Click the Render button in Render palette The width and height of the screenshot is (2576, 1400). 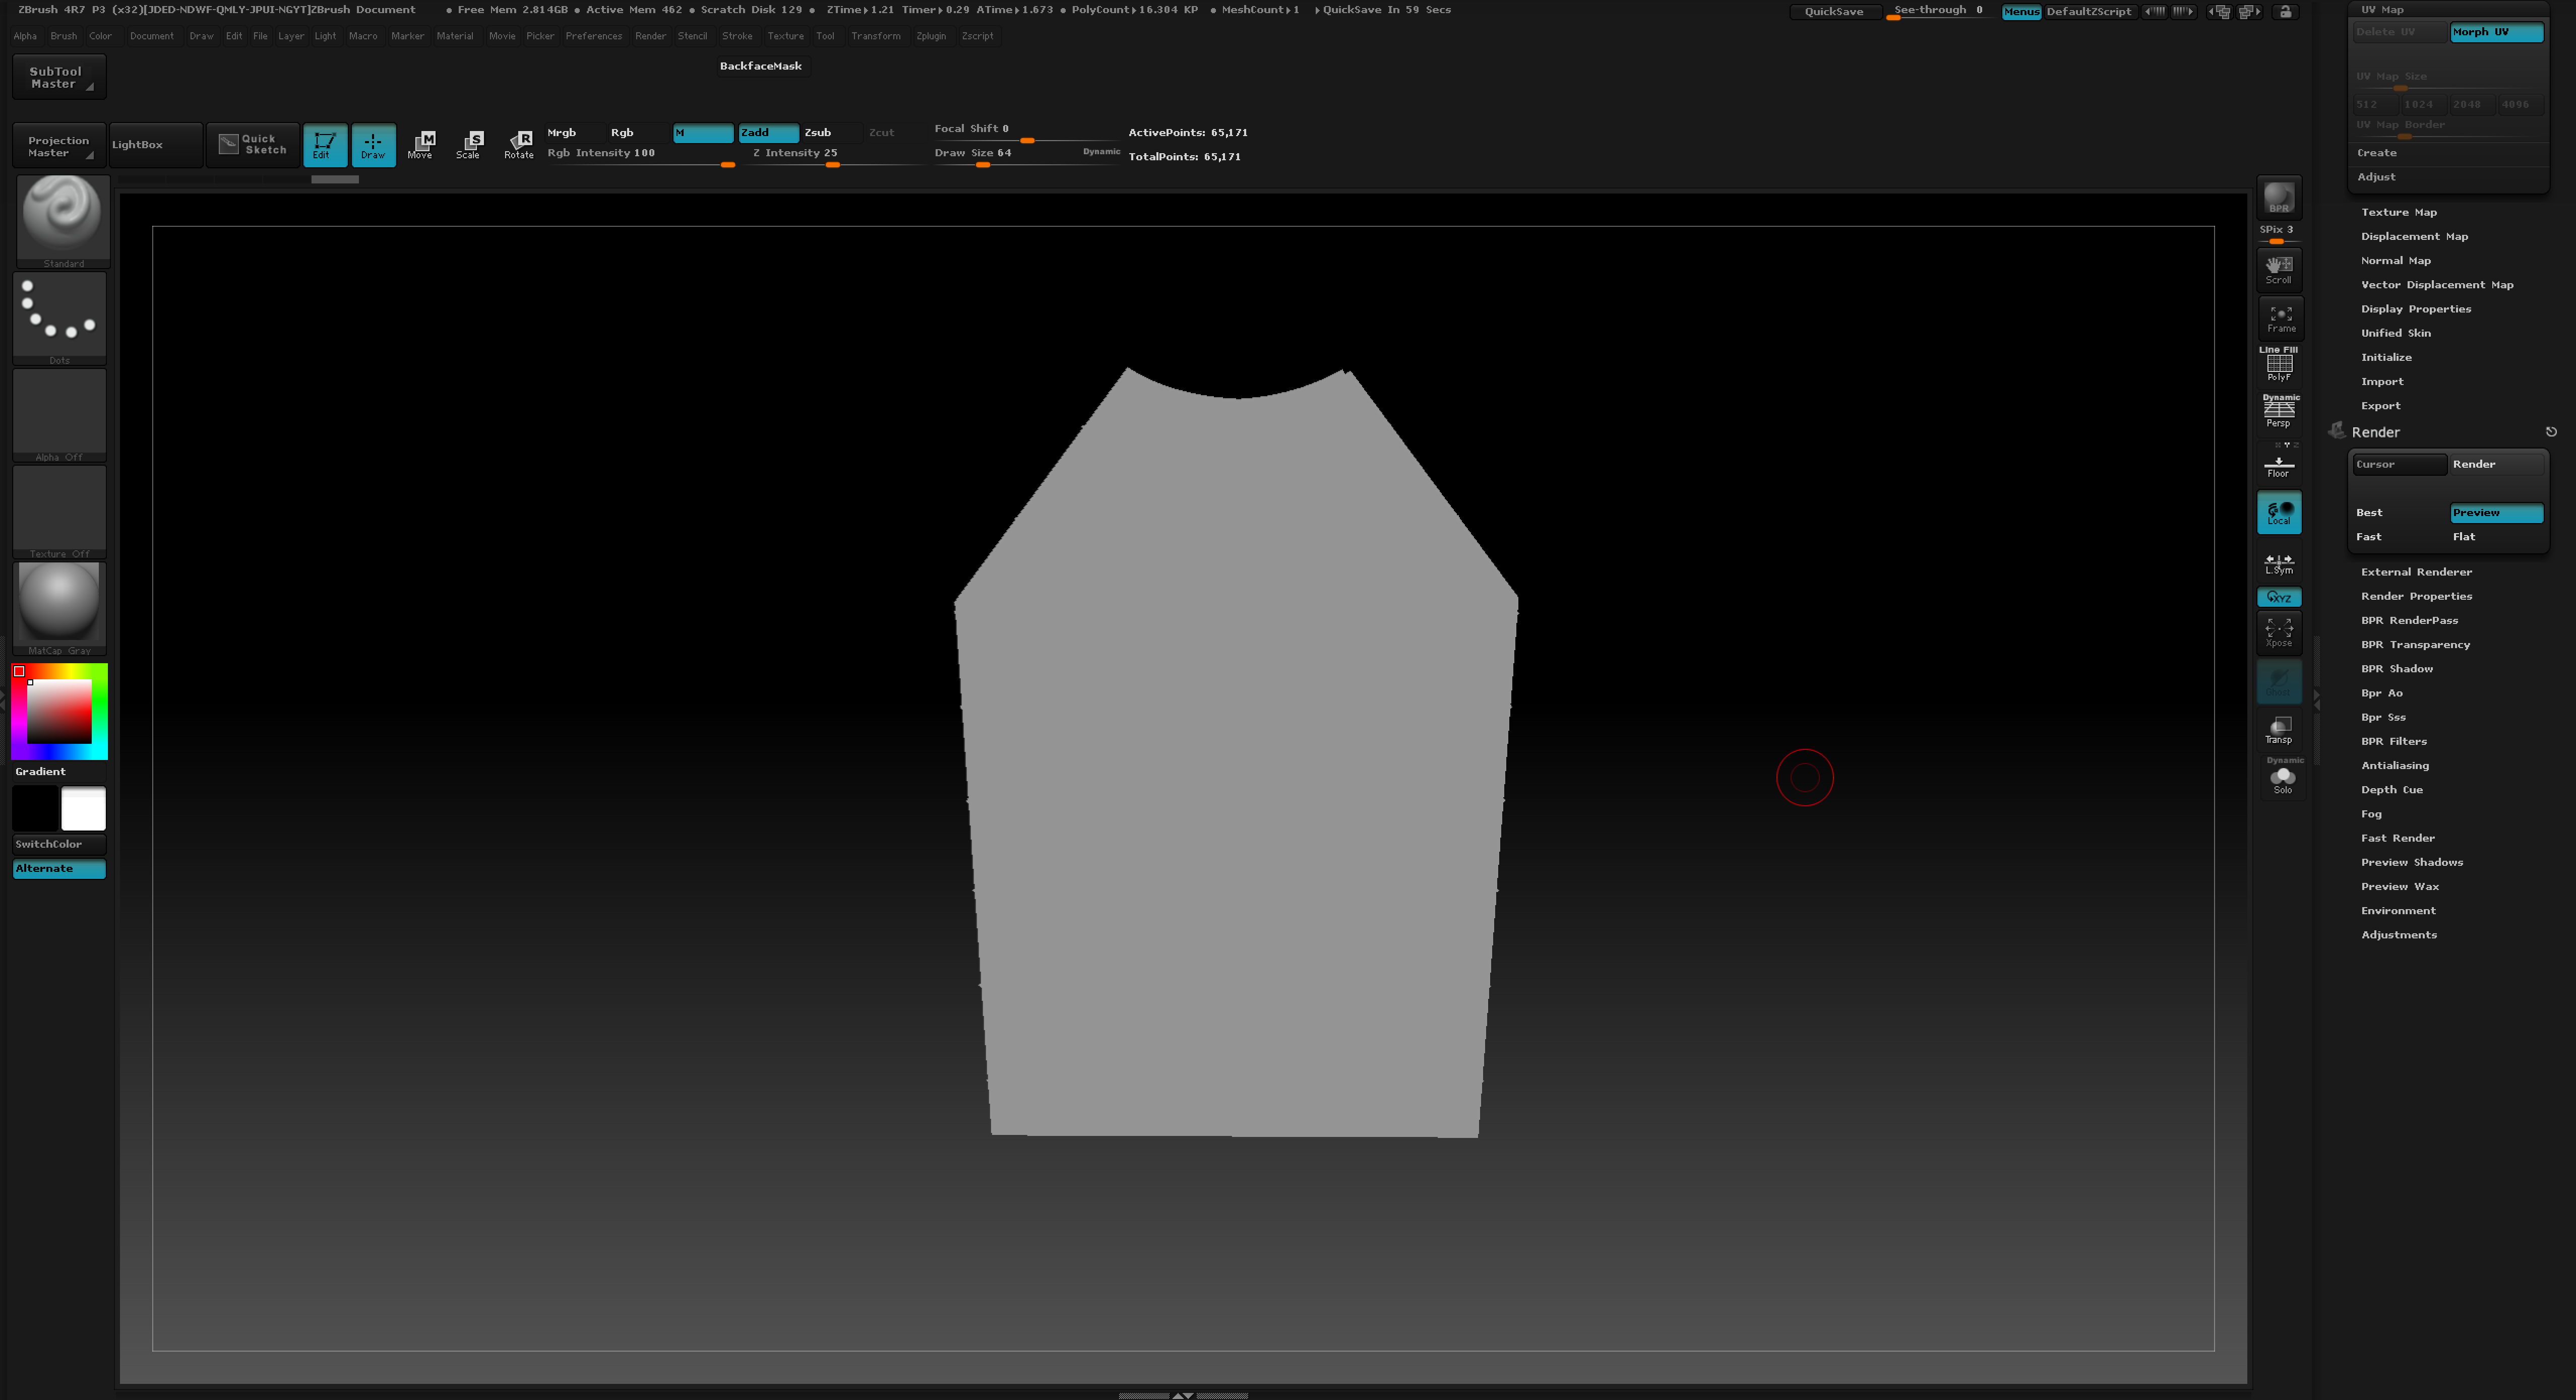pos(2496,464)
